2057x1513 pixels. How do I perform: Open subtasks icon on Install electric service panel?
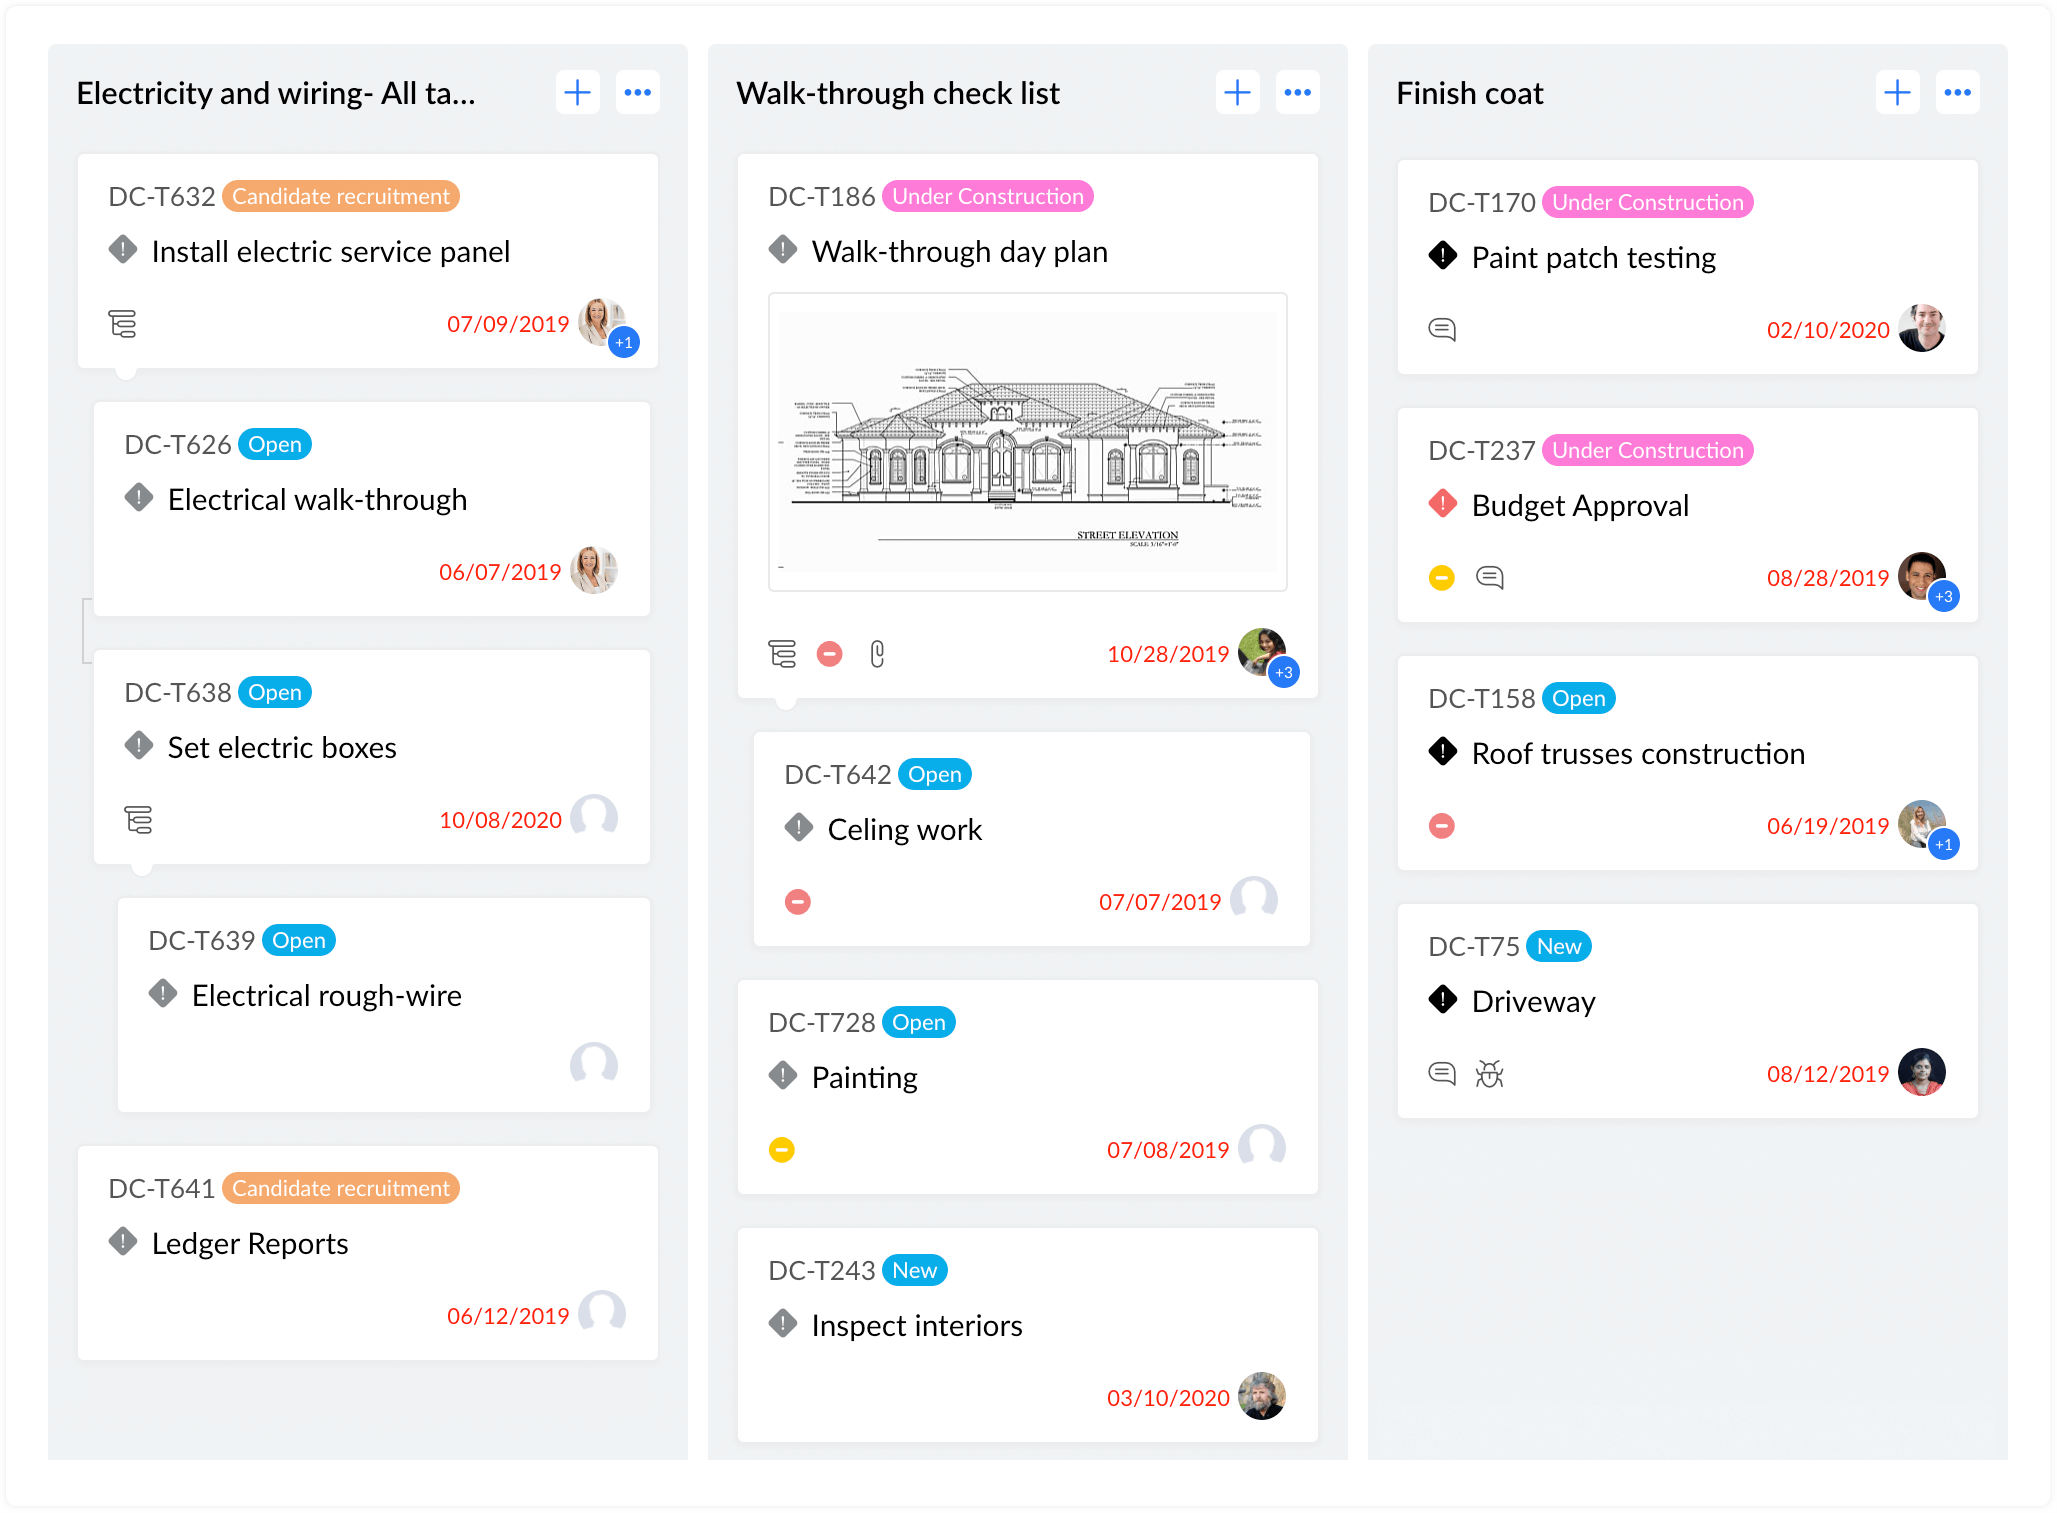click(x=122, y=324)
